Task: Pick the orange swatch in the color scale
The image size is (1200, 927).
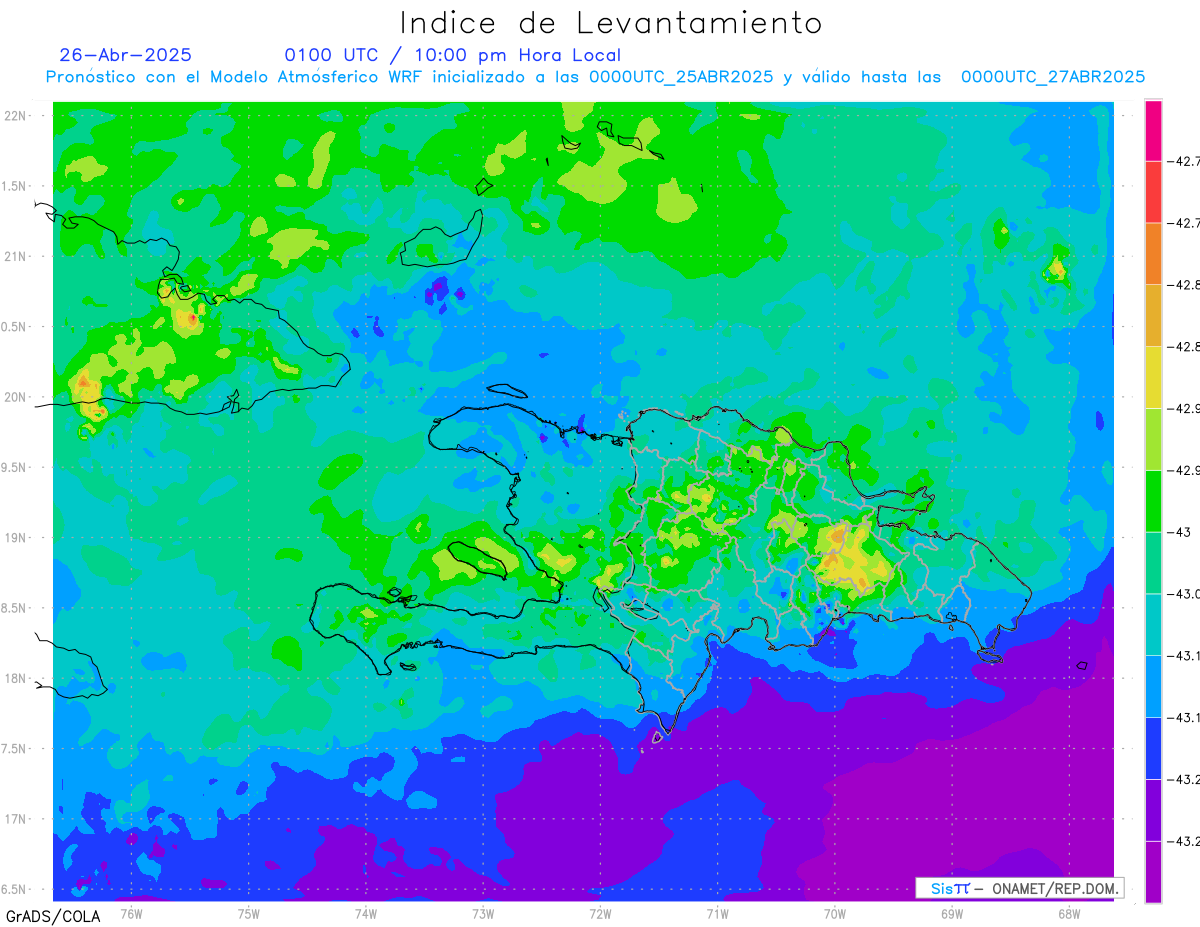Action: tap(1153, 254)
